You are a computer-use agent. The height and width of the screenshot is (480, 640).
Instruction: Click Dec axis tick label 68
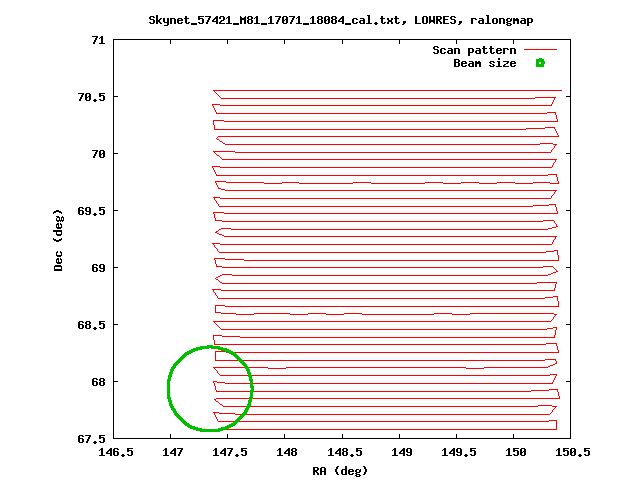[98, 382]
